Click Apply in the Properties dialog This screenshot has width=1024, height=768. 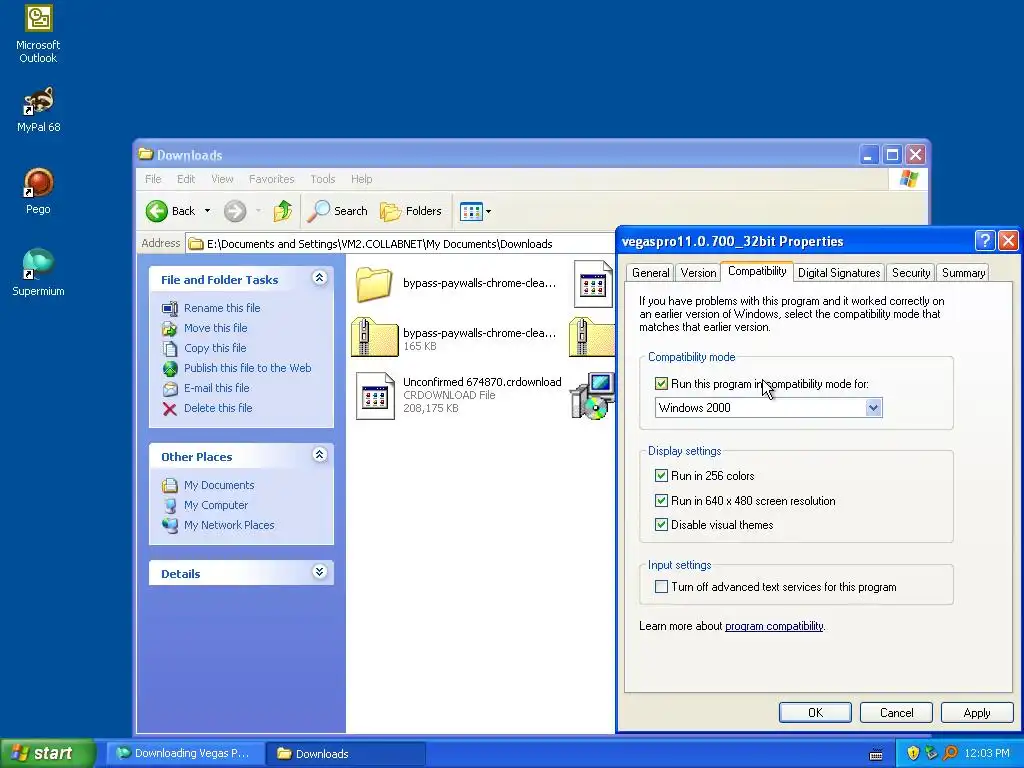[x=977, y=712]
